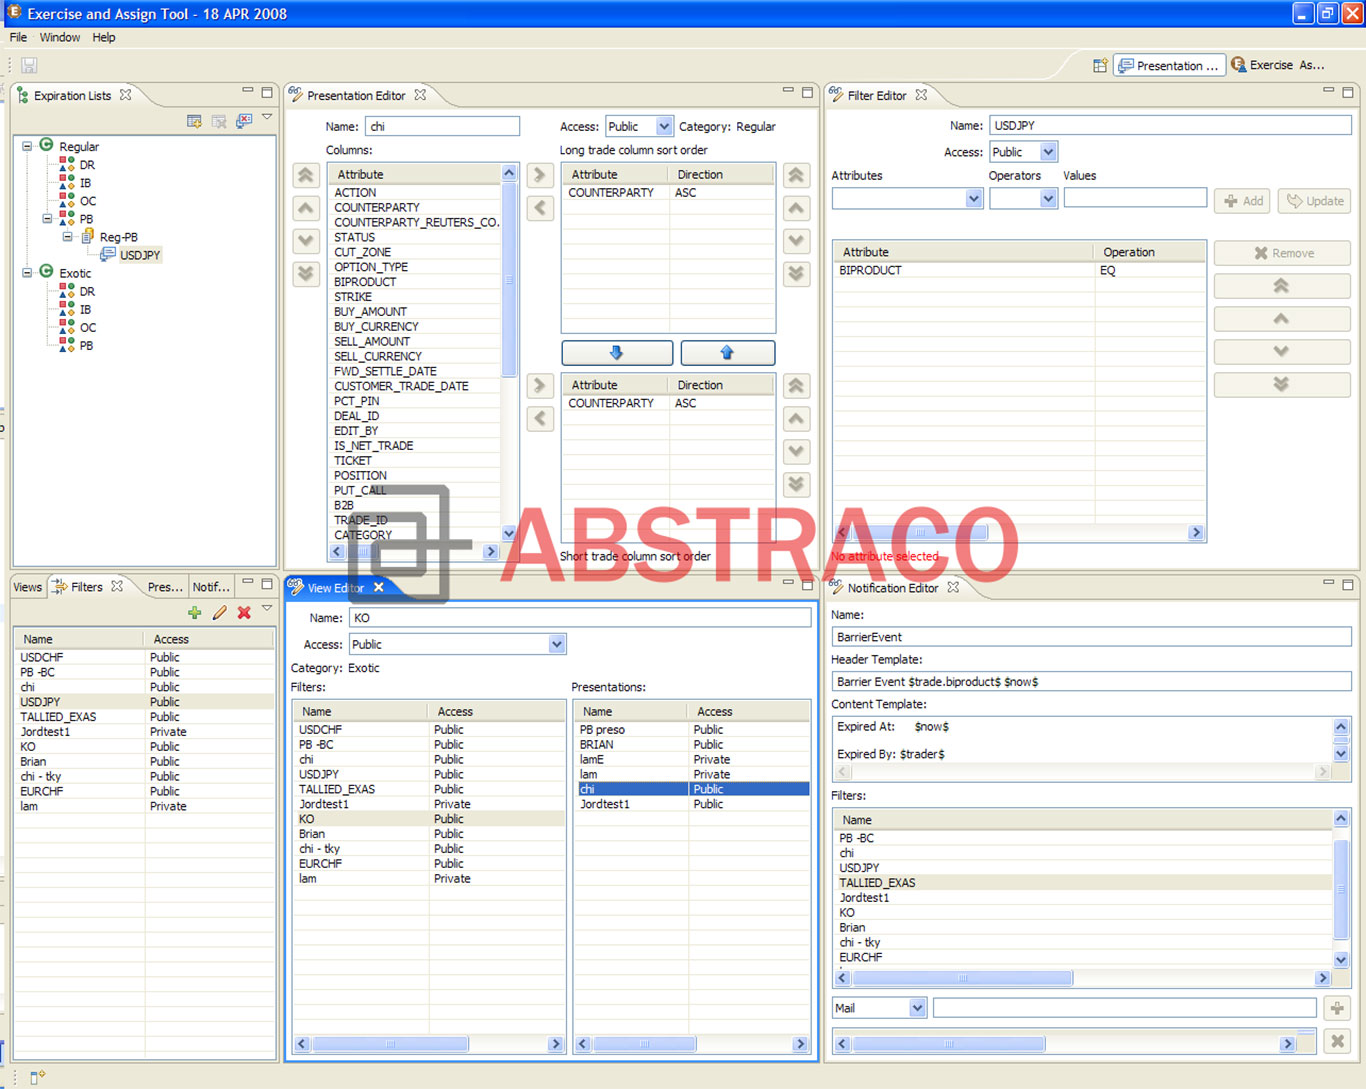Image resolution: width=1366 pixels, height=1089 pixels.
Task: Click the Add button in Filter Editor
Action: (1242, 200)
